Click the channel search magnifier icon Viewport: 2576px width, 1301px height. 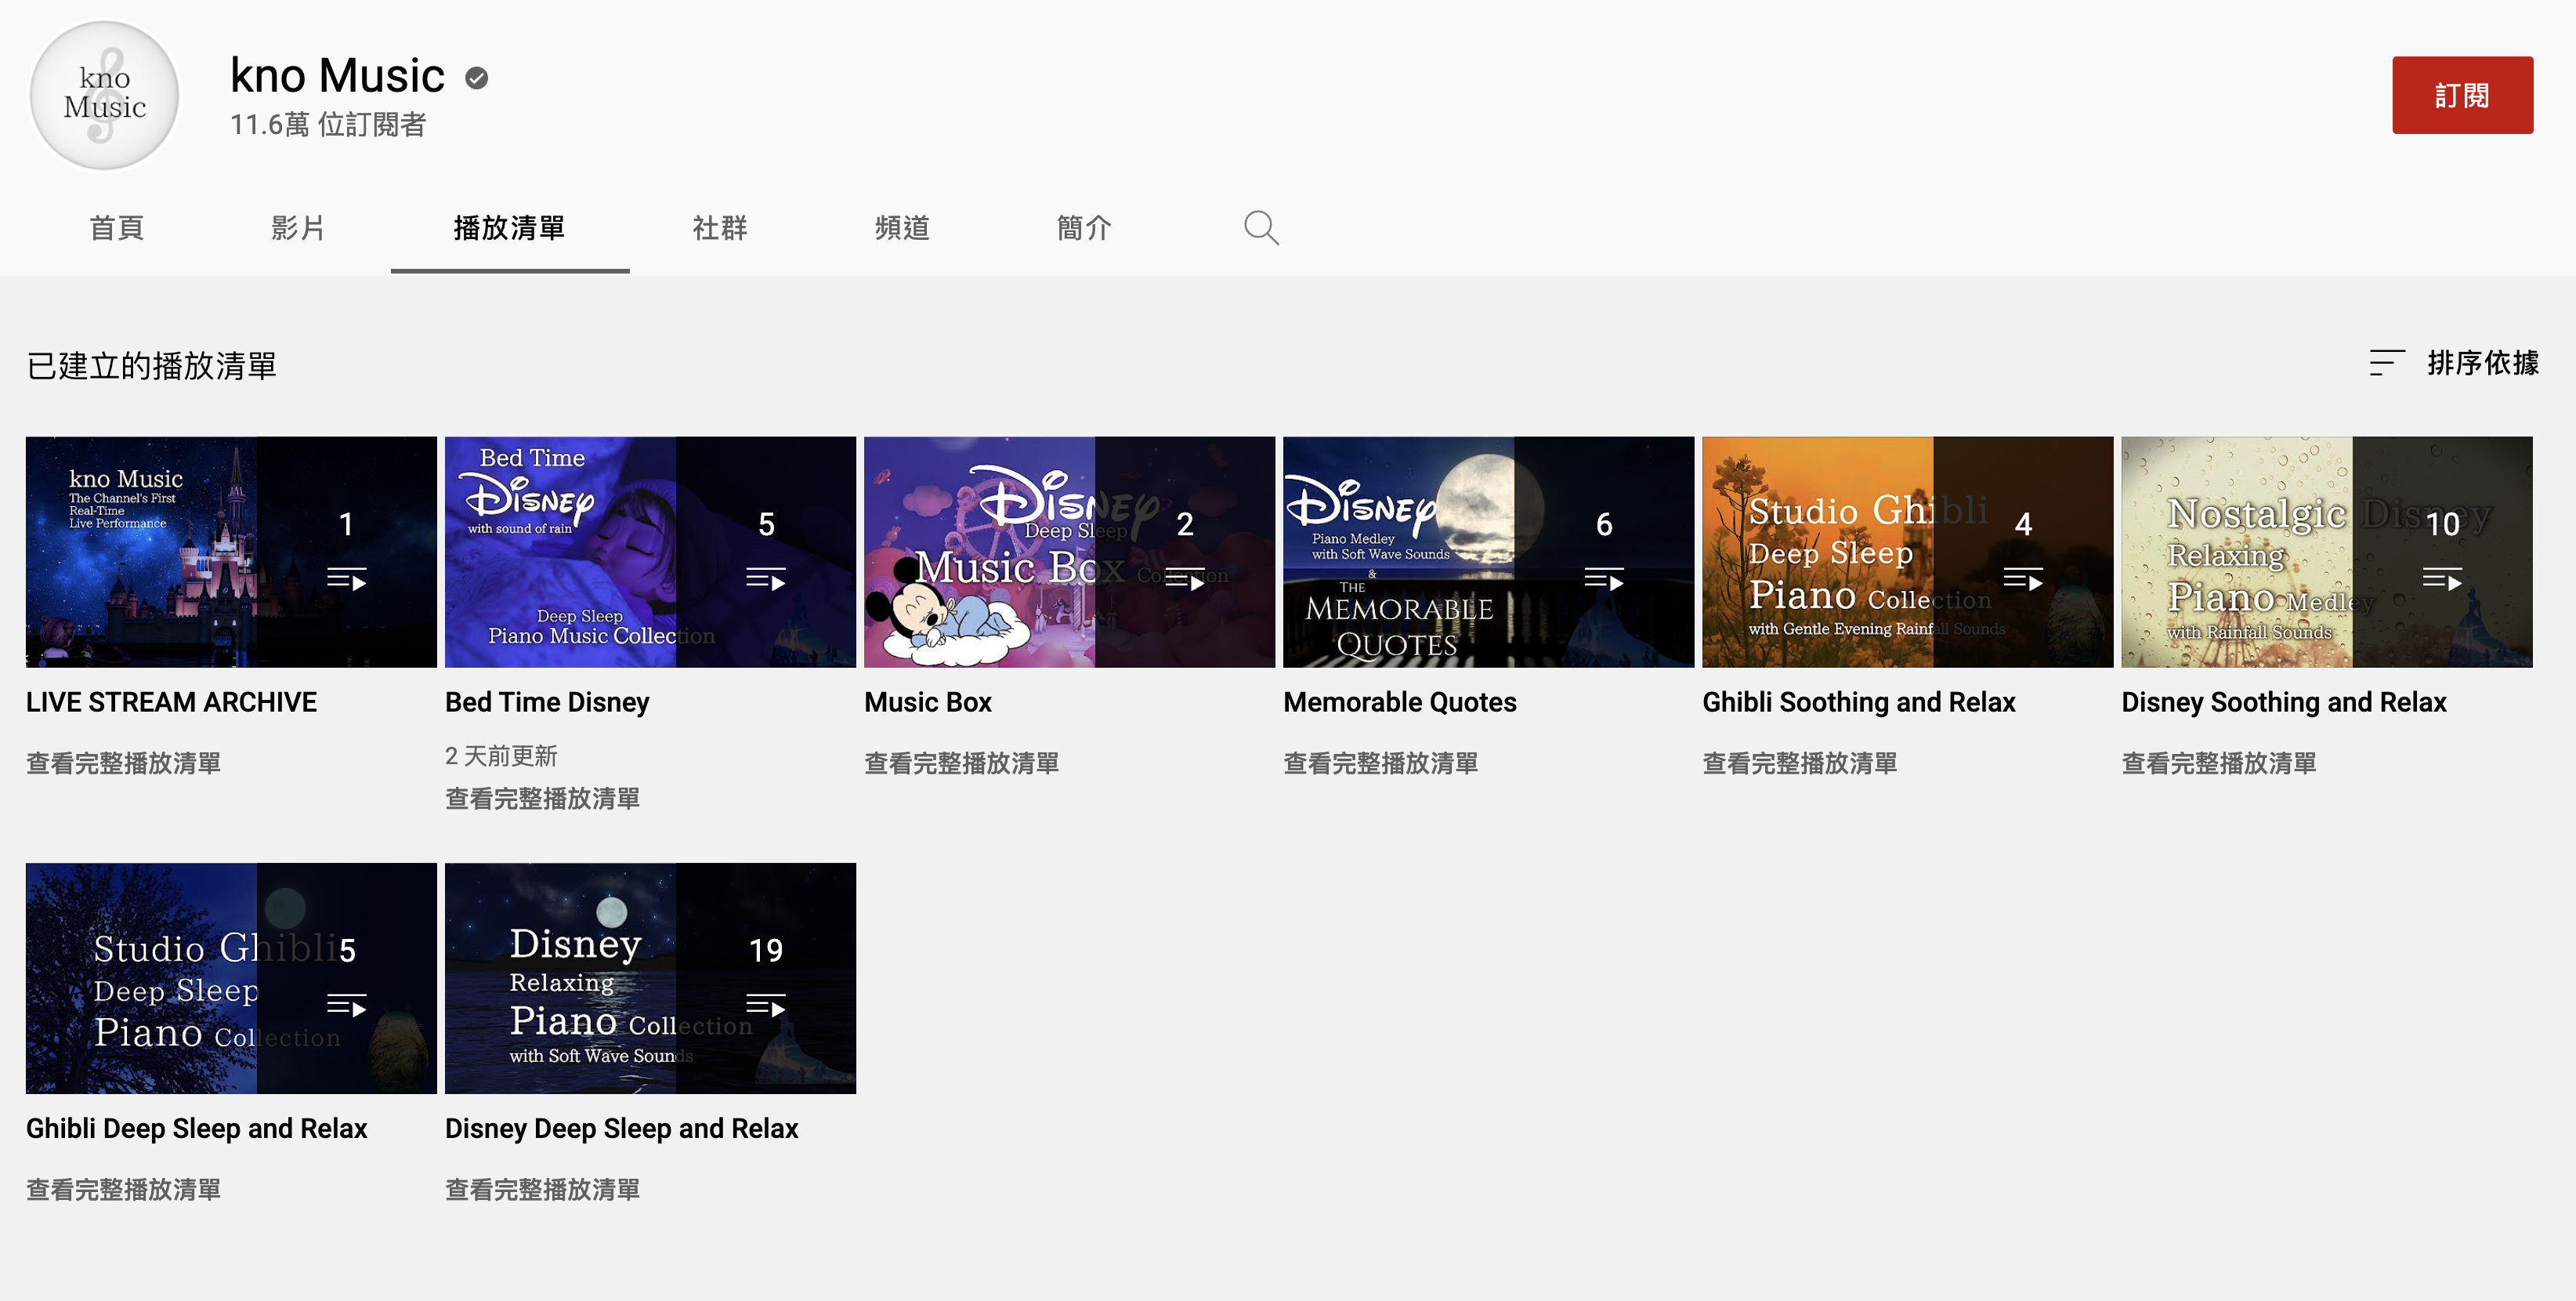click(1261, 228)
